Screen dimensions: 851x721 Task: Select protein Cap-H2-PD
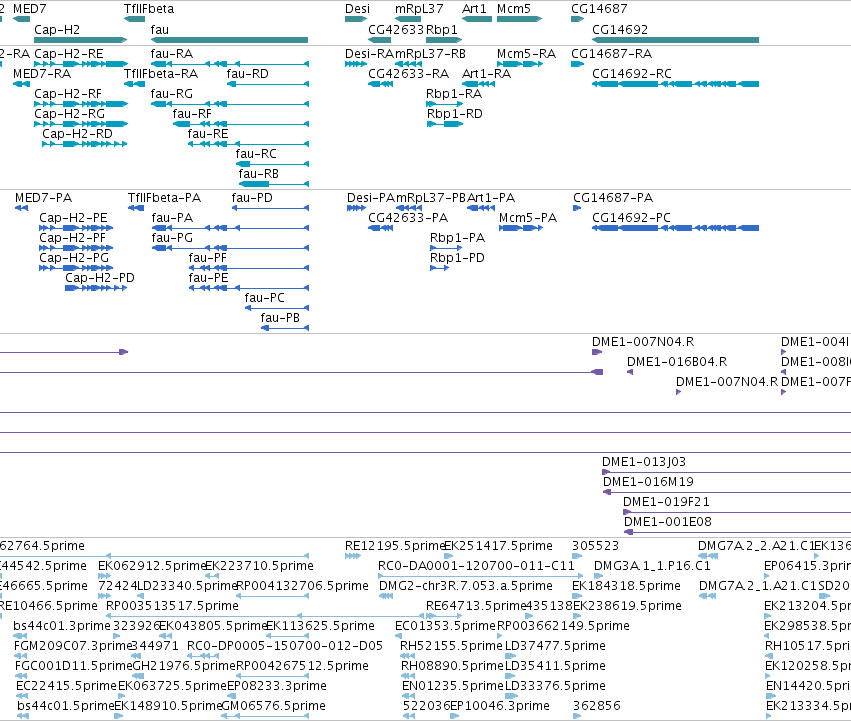tap(100, 278)
